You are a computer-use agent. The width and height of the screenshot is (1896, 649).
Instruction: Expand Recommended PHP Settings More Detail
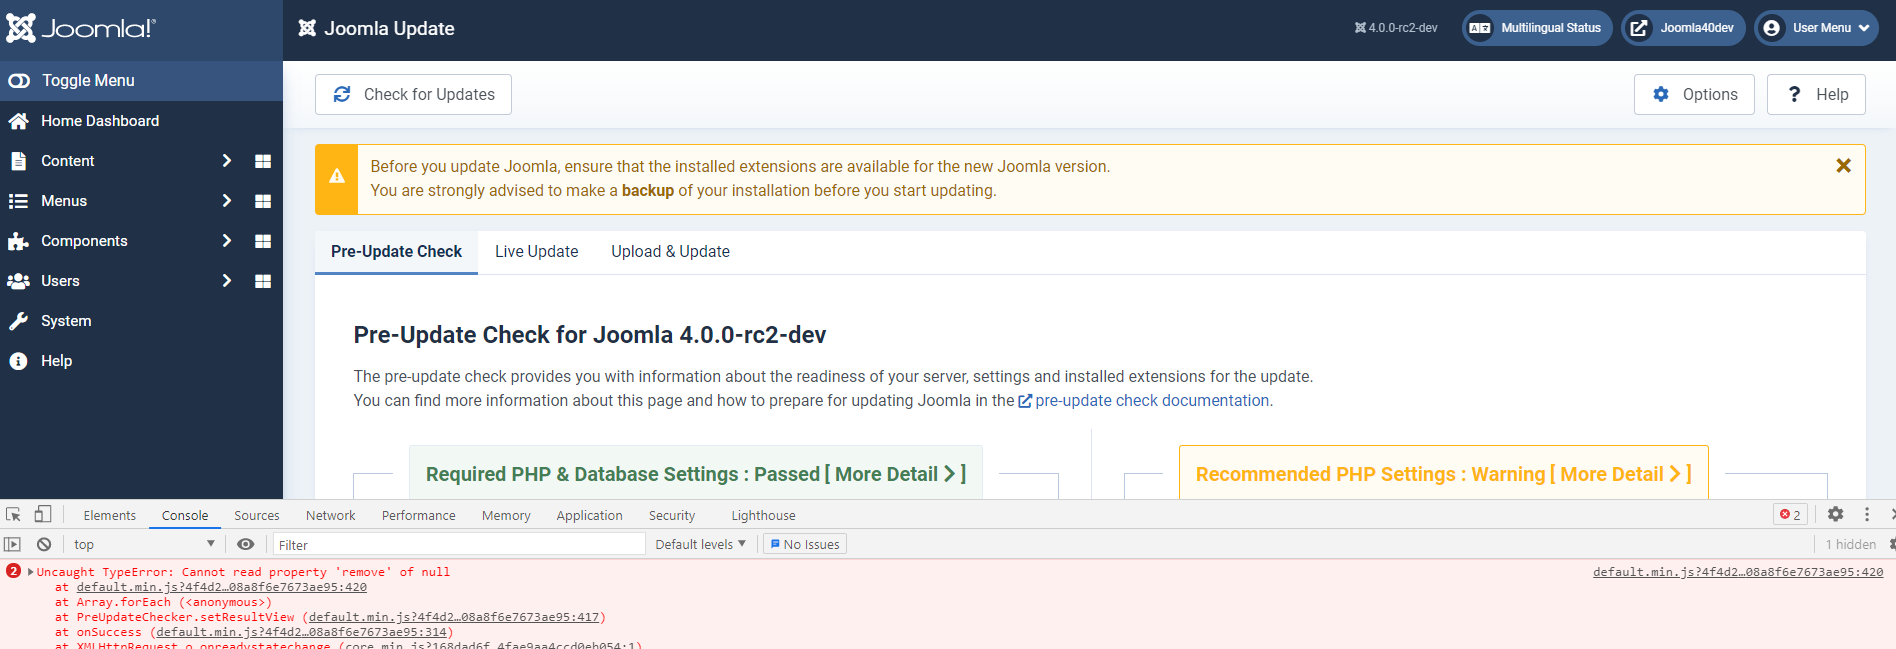pyautogui.click(x=1443, y=474)
